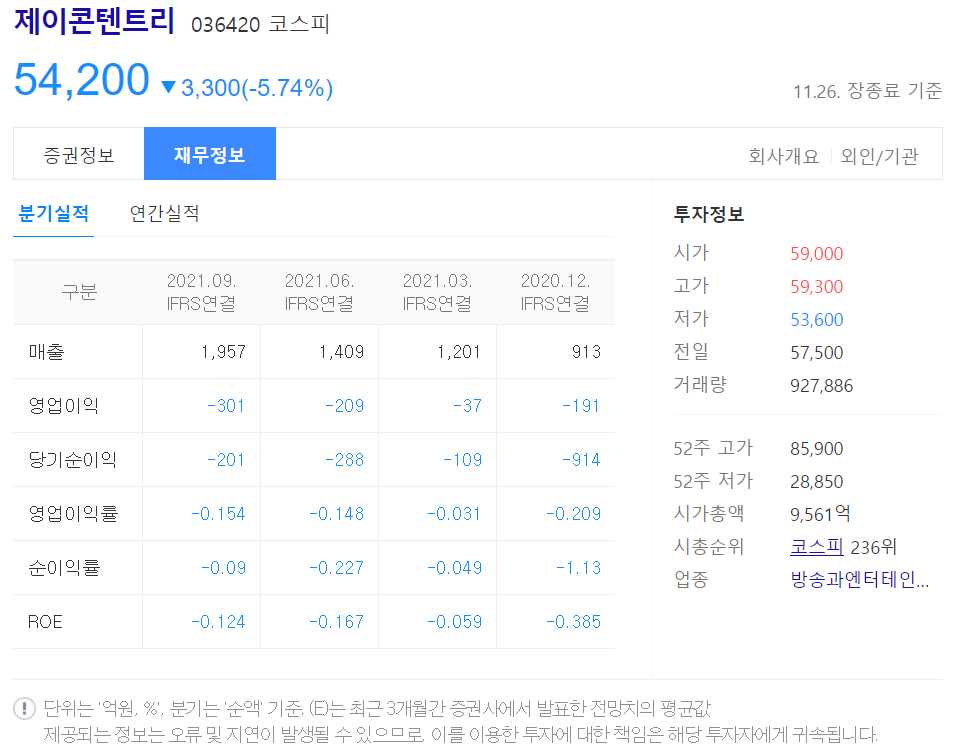Click 매출 value 913
The width and height of the screenshot is (965, 746).
586,352
